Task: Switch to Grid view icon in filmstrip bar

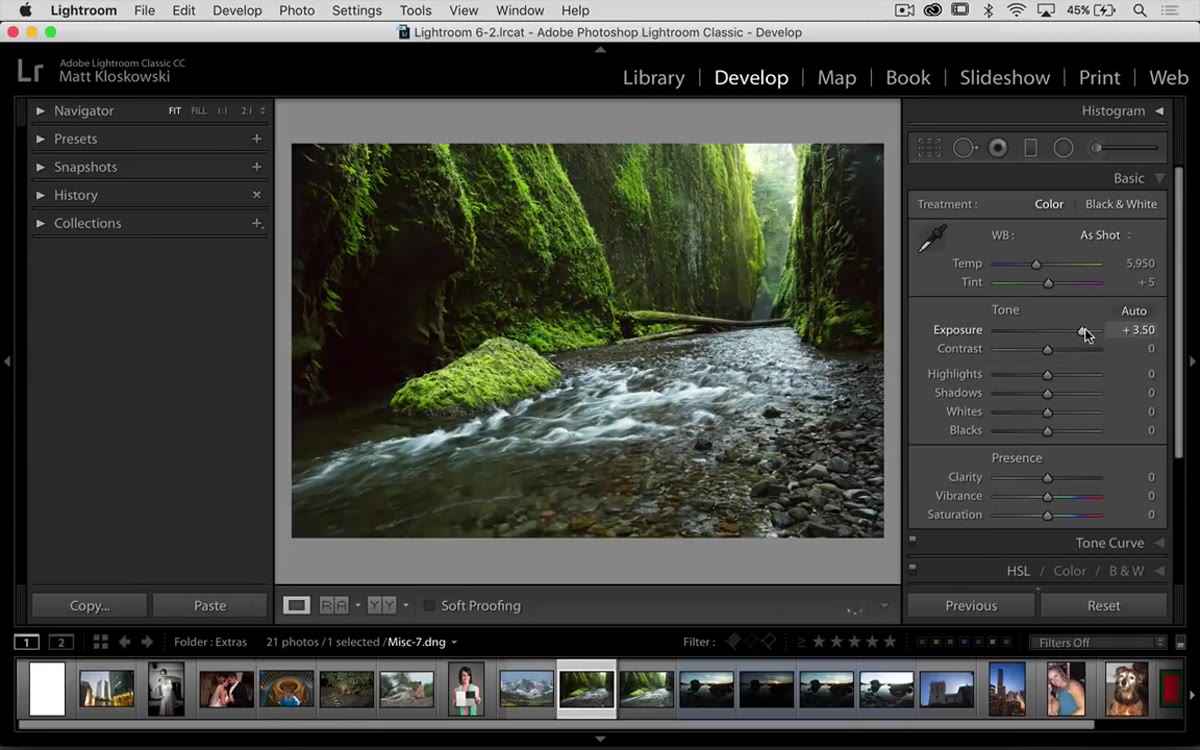Action: (100, 642)
